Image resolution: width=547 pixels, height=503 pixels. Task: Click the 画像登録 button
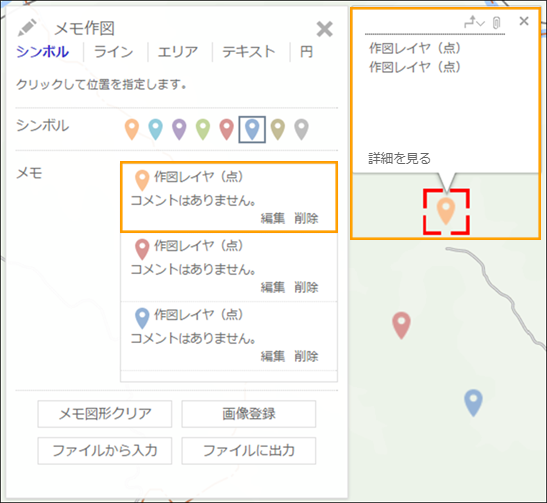click(x=249, y=414)
